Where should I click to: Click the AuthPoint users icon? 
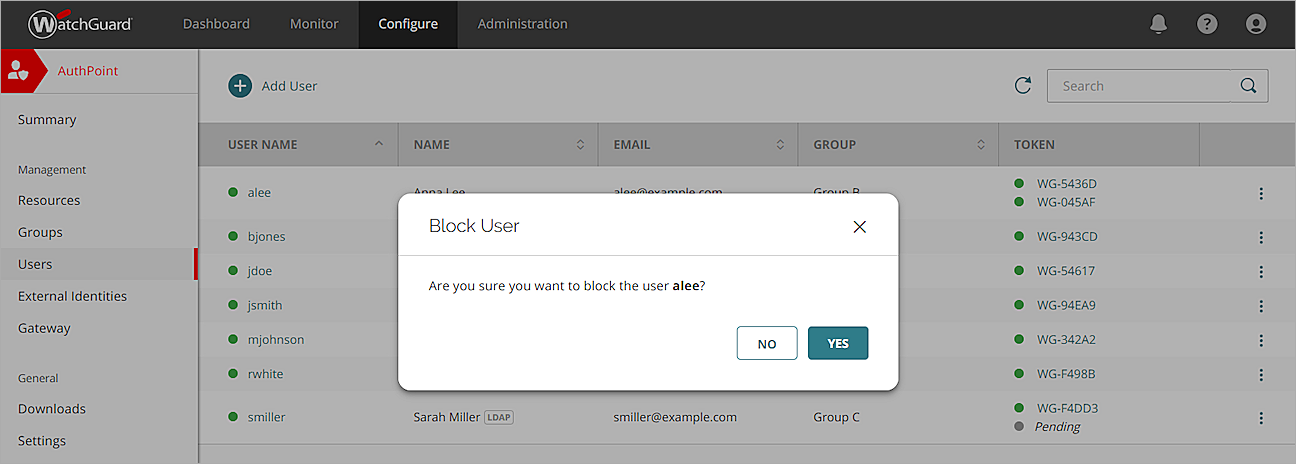(x=18, y=71)
